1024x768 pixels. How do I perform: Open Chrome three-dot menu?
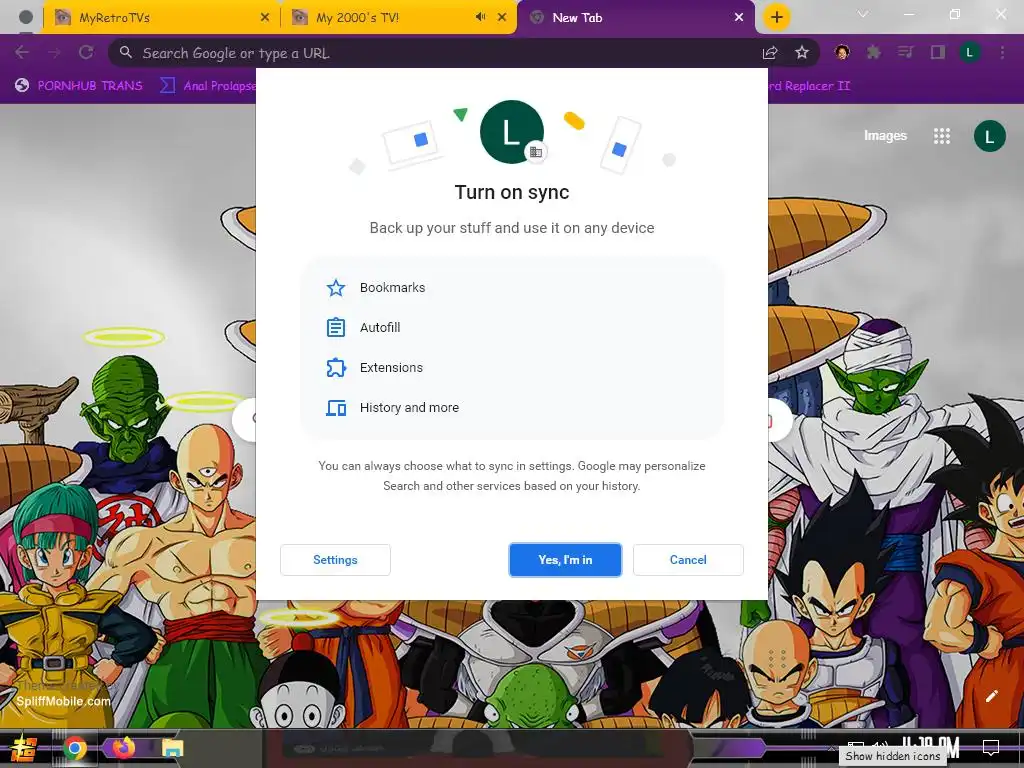[x=1002, y=53]
